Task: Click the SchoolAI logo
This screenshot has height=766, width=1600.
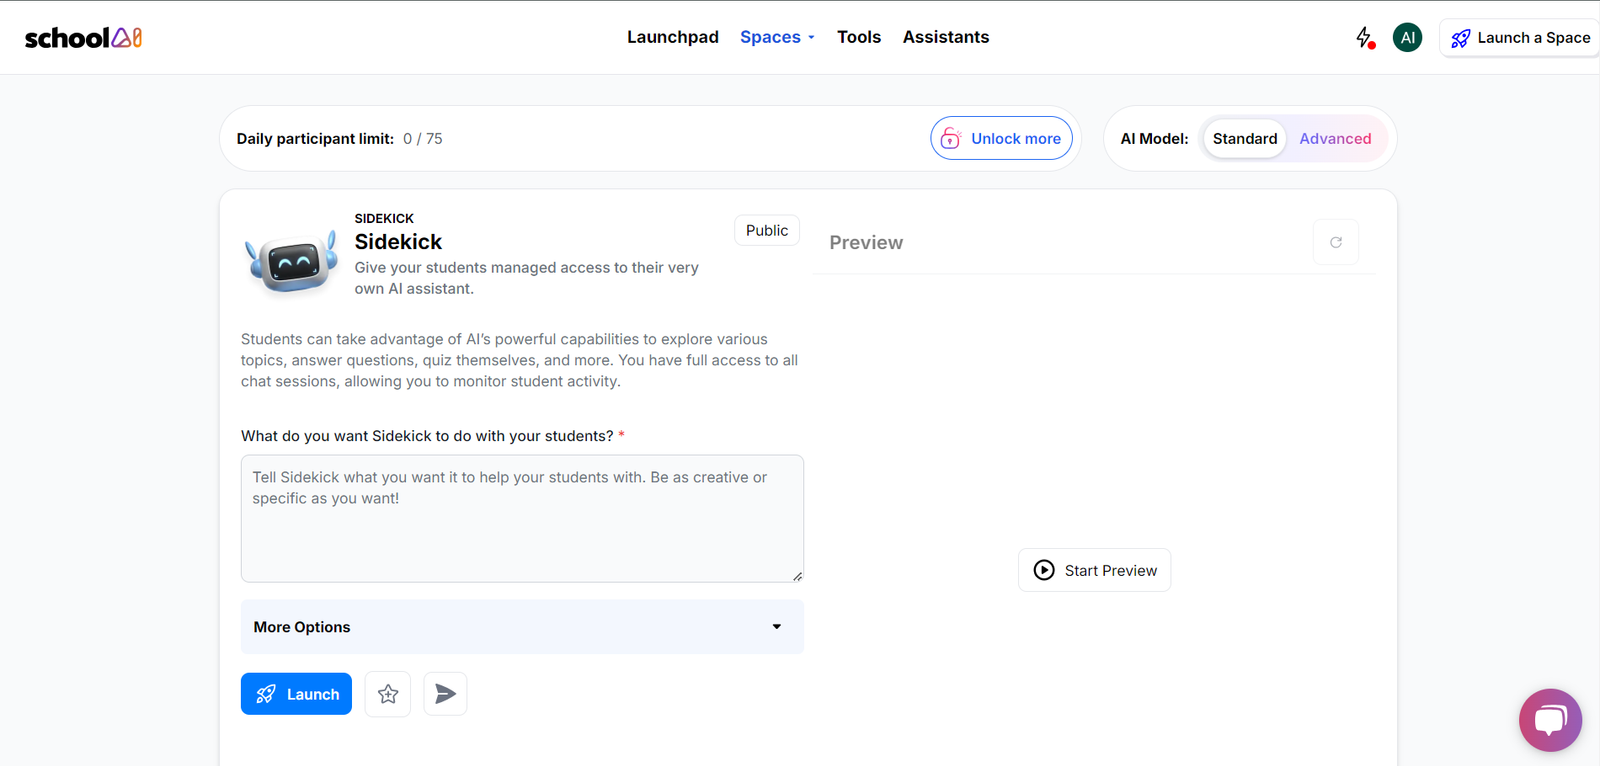Action: pos(83,38)
